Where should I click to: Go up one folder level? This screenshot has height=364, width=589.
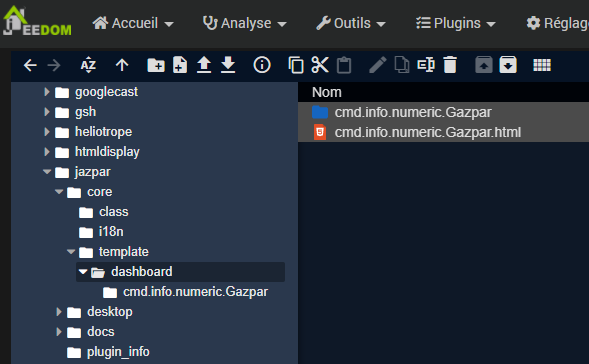(122, 65)
